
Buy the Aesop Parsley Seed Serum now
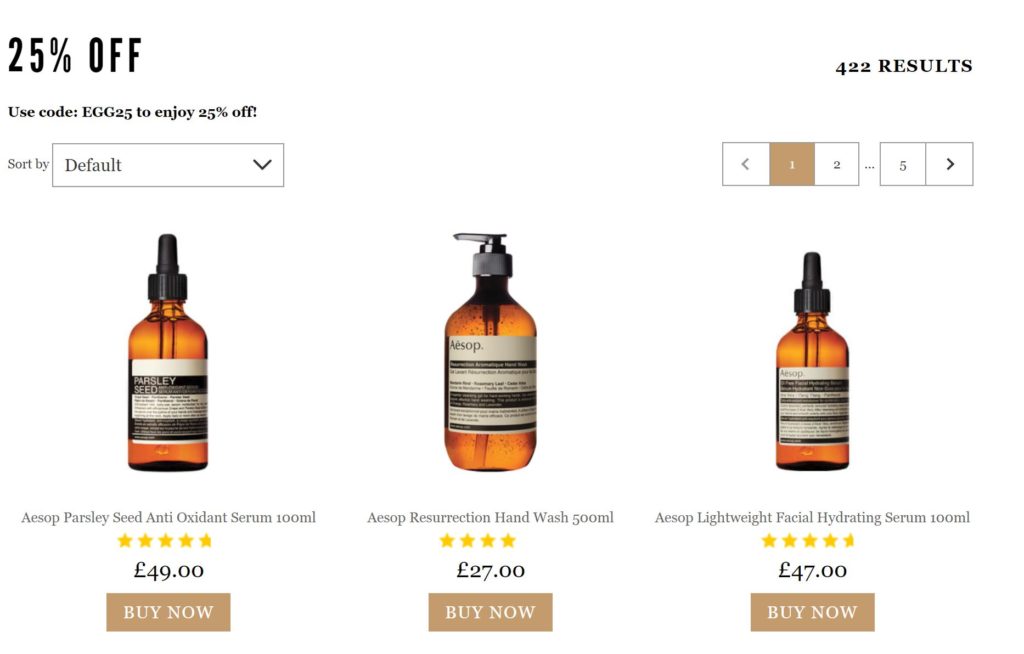tap(168, 612)
